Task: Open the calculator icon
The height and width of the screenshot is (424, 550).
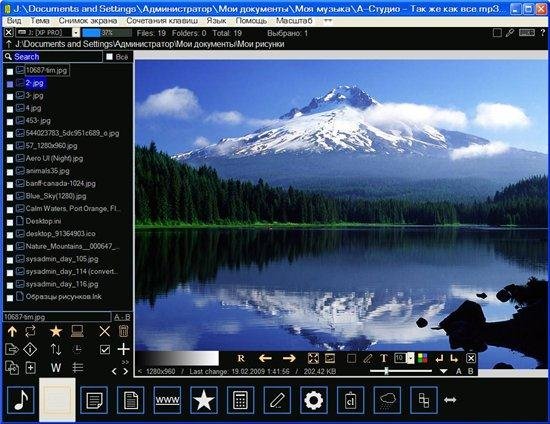Action: point(240,400)
